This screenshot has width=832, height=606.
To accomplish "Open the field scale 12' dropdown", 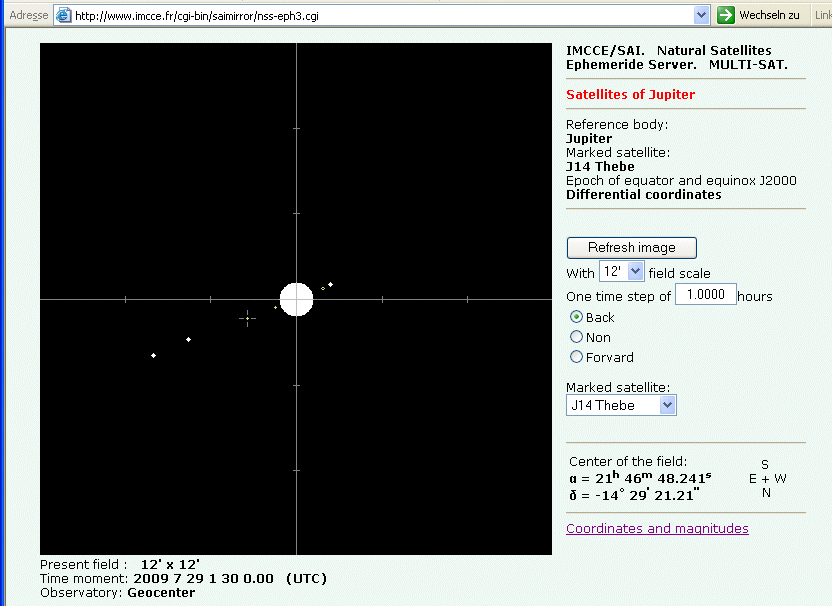I will (622, 272).
